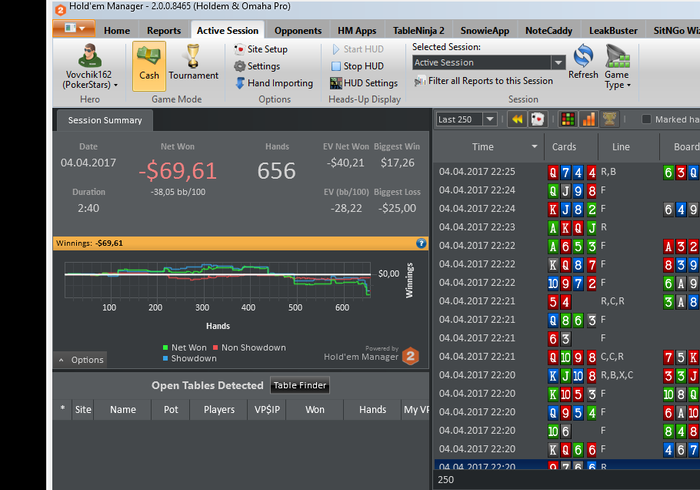This screenshot has height=490, width=700.
Task: Open the NoteCaddy tab
Action: tap(549, 31)
